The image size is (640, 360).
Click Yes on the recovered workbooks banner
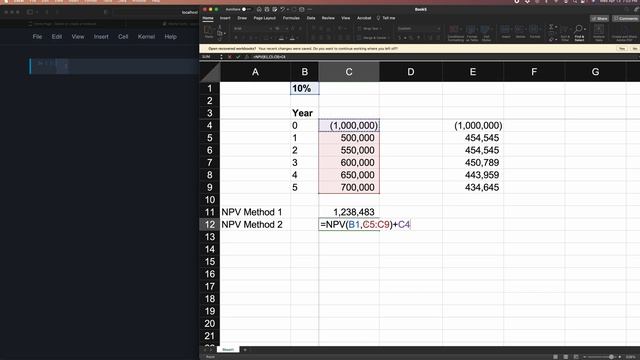(x=622, y=49)
